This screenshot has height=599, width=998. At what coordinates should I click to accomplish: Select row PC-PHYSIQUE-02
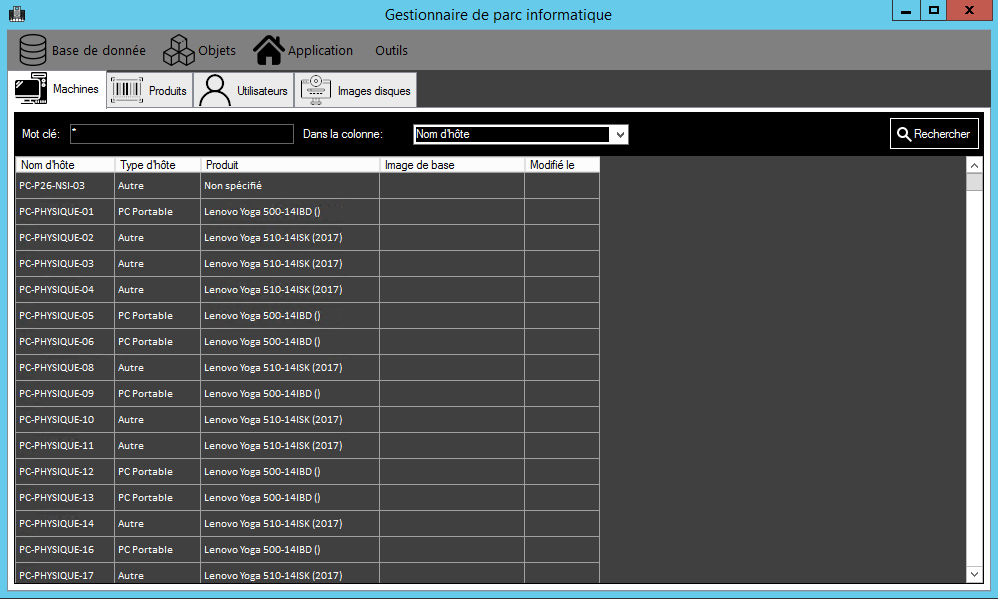pos(307,237)
